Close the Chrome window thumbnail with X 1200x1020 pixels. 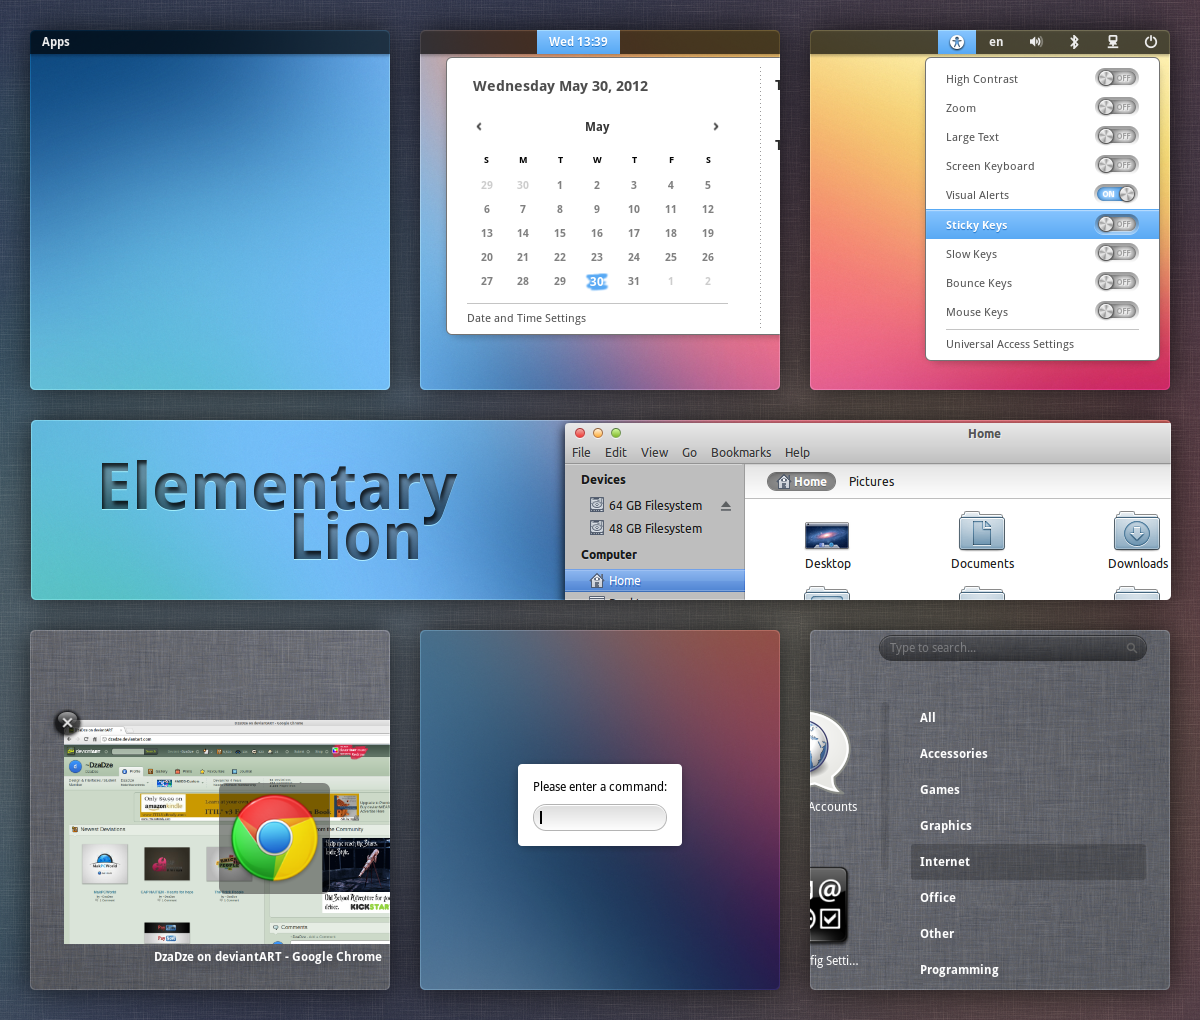point(67,722)
